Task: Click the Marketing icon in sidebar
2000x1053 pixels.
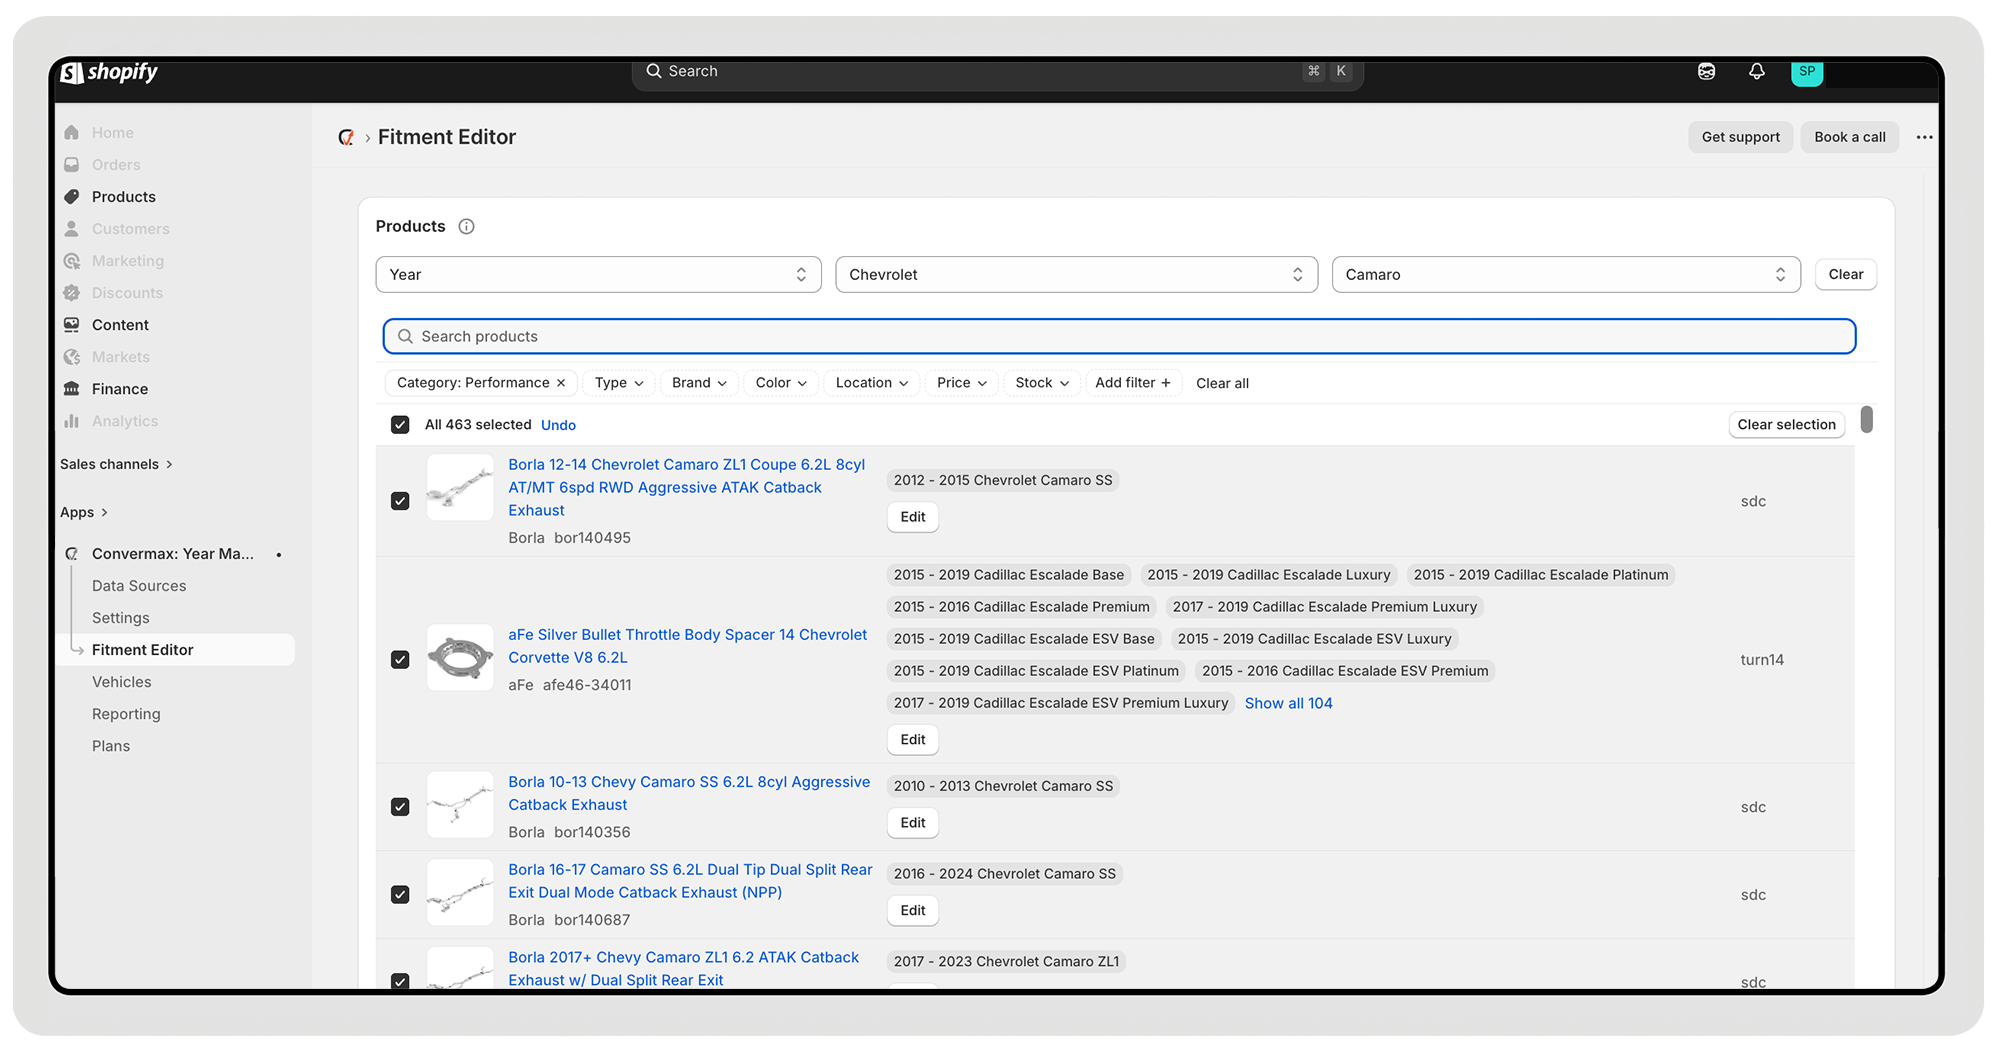Action: pos(72,260)
